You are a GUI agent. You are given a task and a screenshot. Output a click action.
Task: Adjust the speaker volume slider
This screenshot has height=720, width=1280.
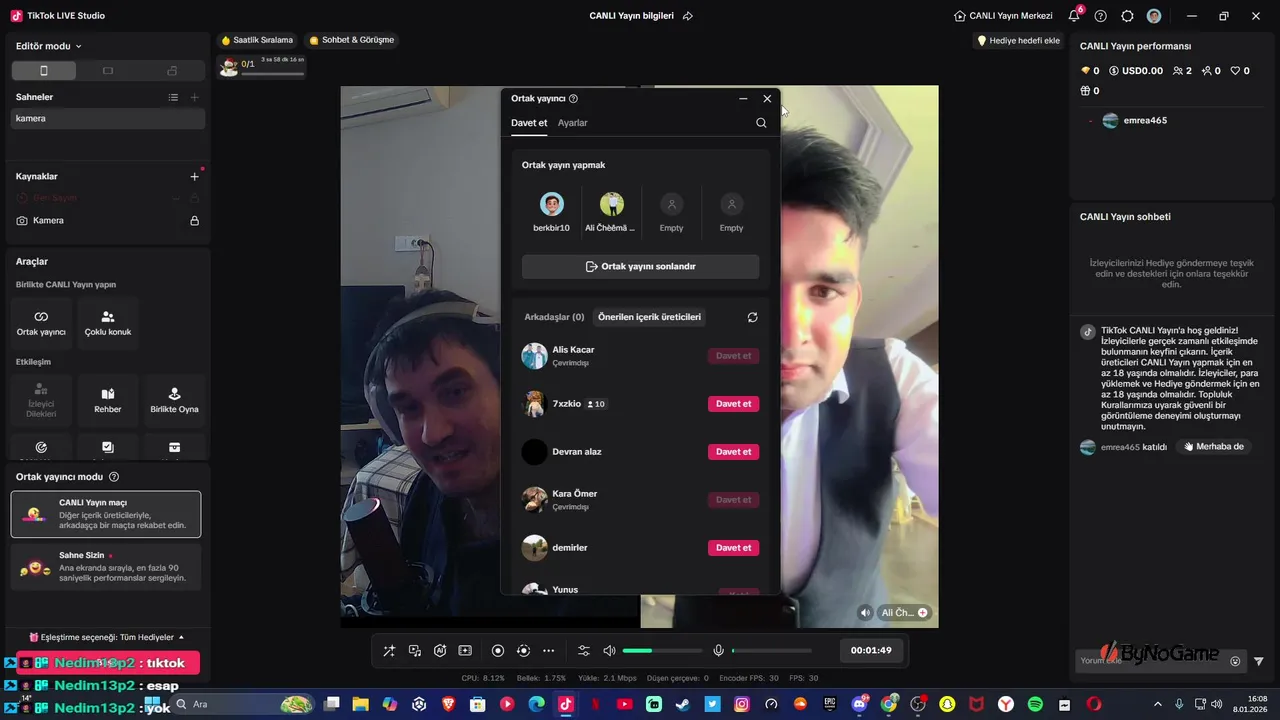[x=662, y=651]
